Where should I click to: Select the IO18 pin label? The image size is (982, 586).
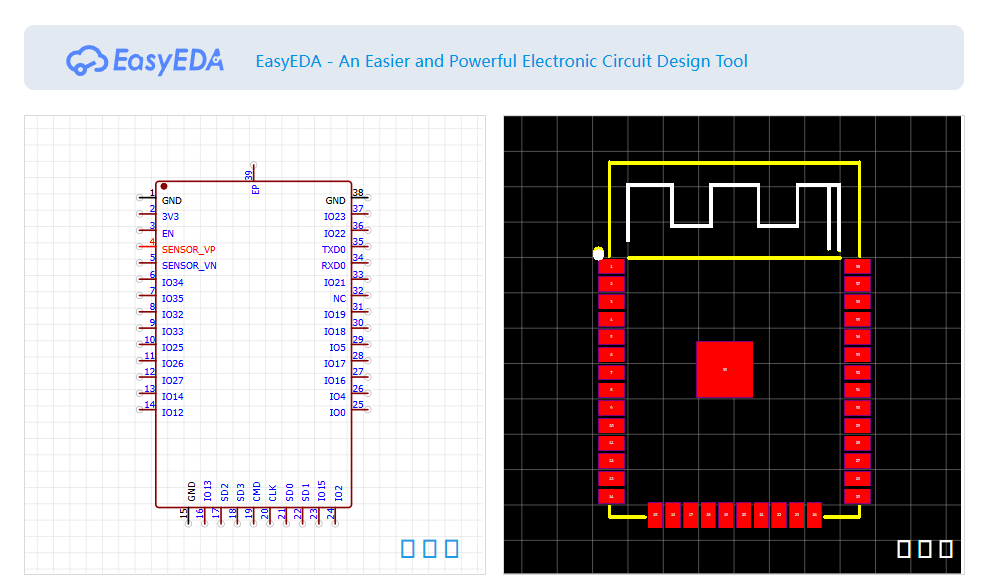point(334,331)
